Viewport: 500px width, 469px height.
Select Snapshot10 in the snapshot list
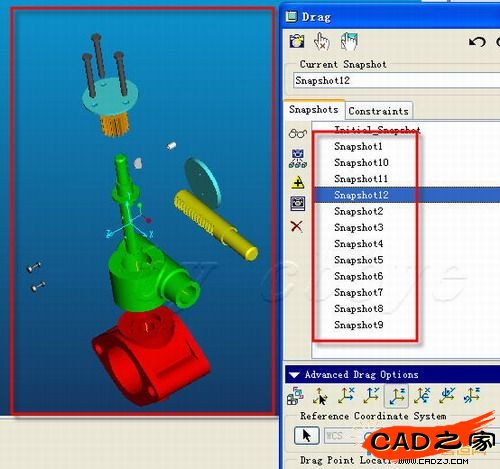point(361,163)
